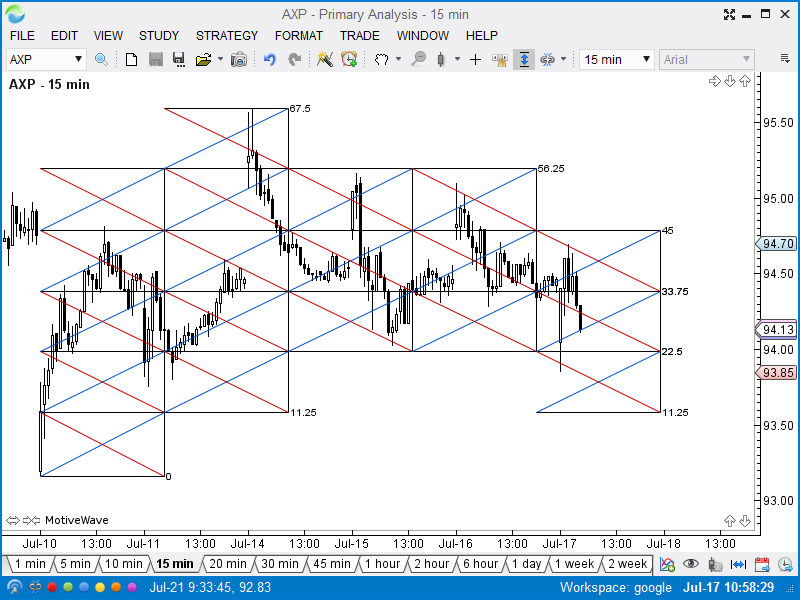
Task: Open the 15 min bar size dropdown
Action: [x=616, y=60]
